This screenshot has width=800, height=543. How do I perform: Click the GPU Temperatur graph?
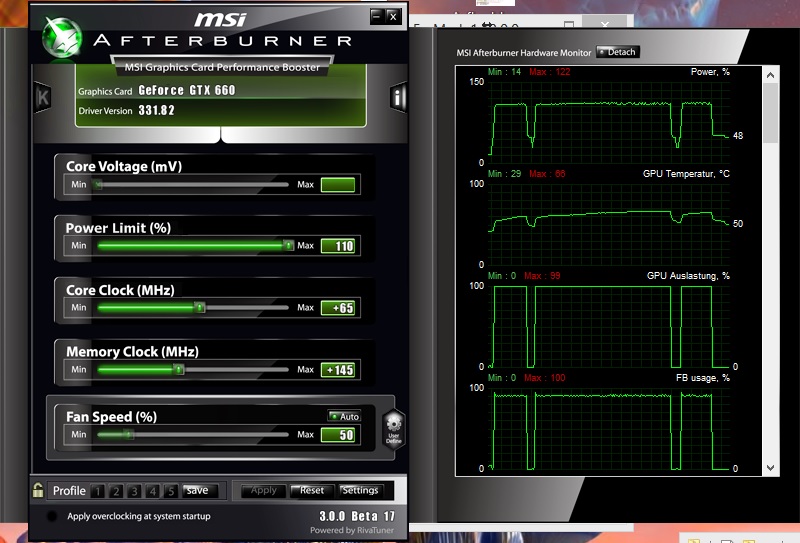[x=609, y=224]
